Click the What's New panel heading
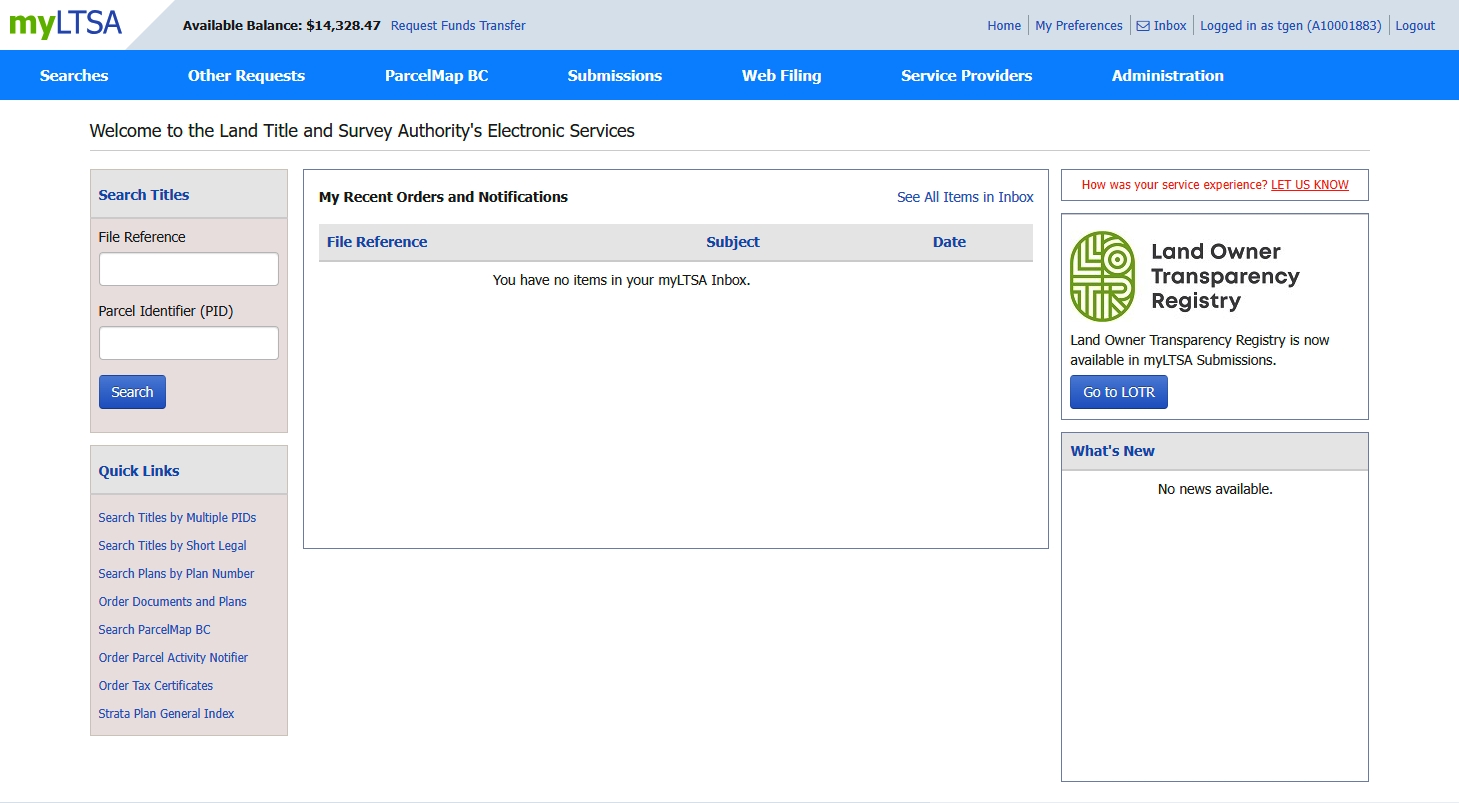 pos(1113,451)
